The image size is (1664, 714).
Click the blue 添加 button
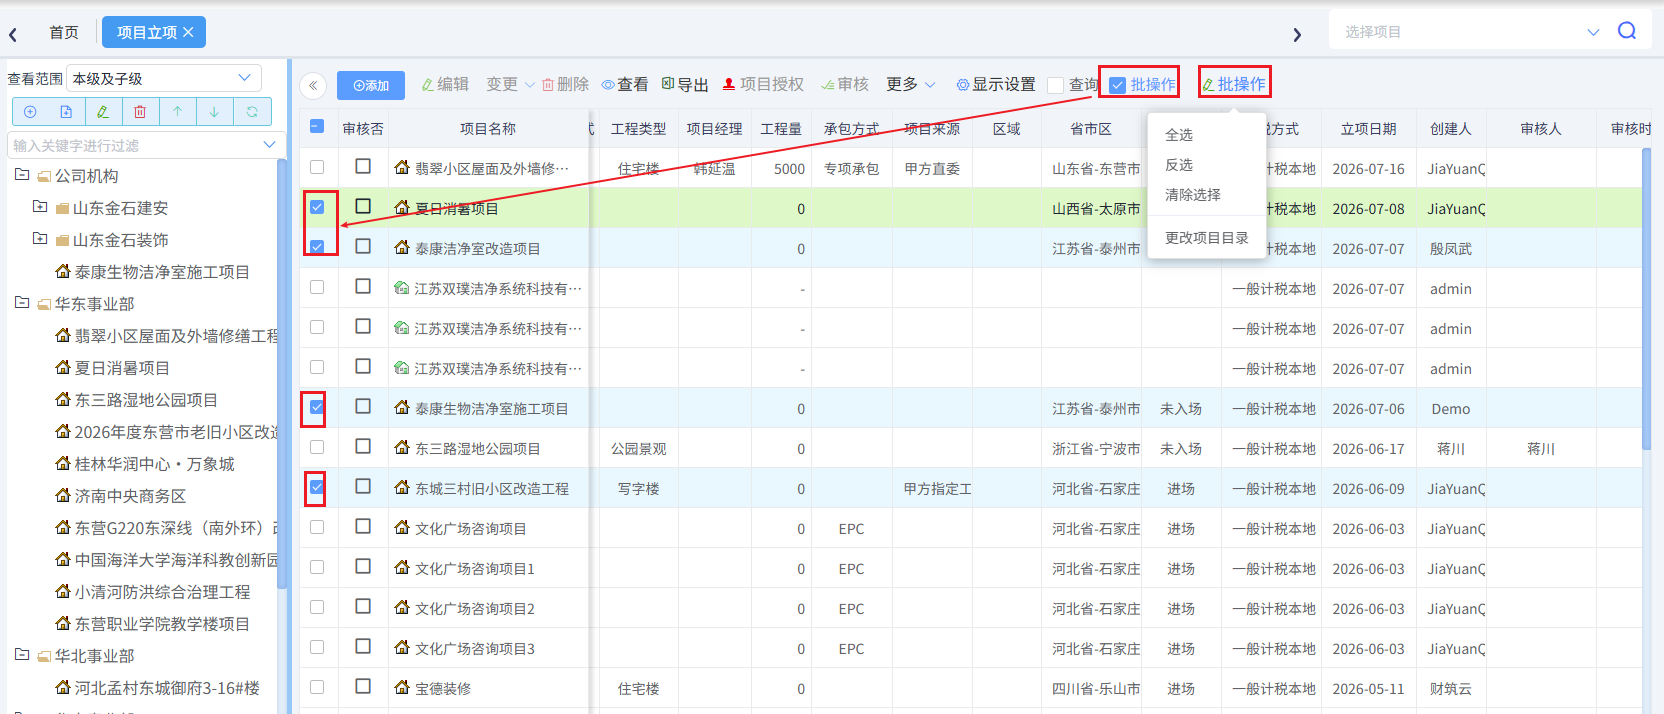371,86
